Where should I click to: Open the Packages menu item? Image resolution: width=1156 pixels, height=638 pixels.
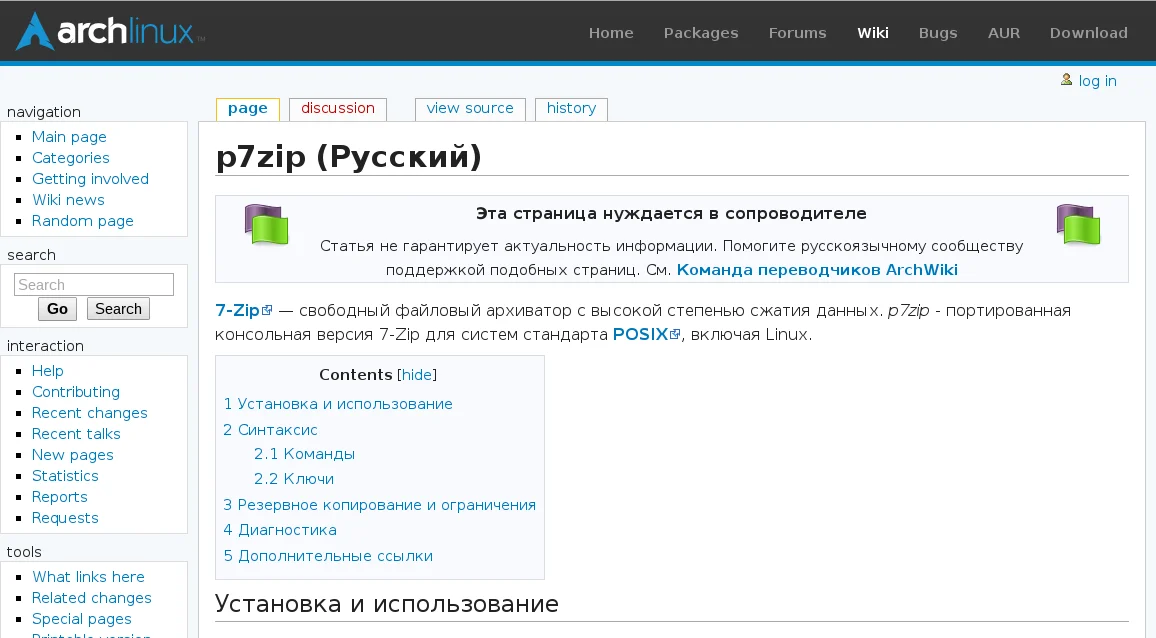click(x=700, y=32)
